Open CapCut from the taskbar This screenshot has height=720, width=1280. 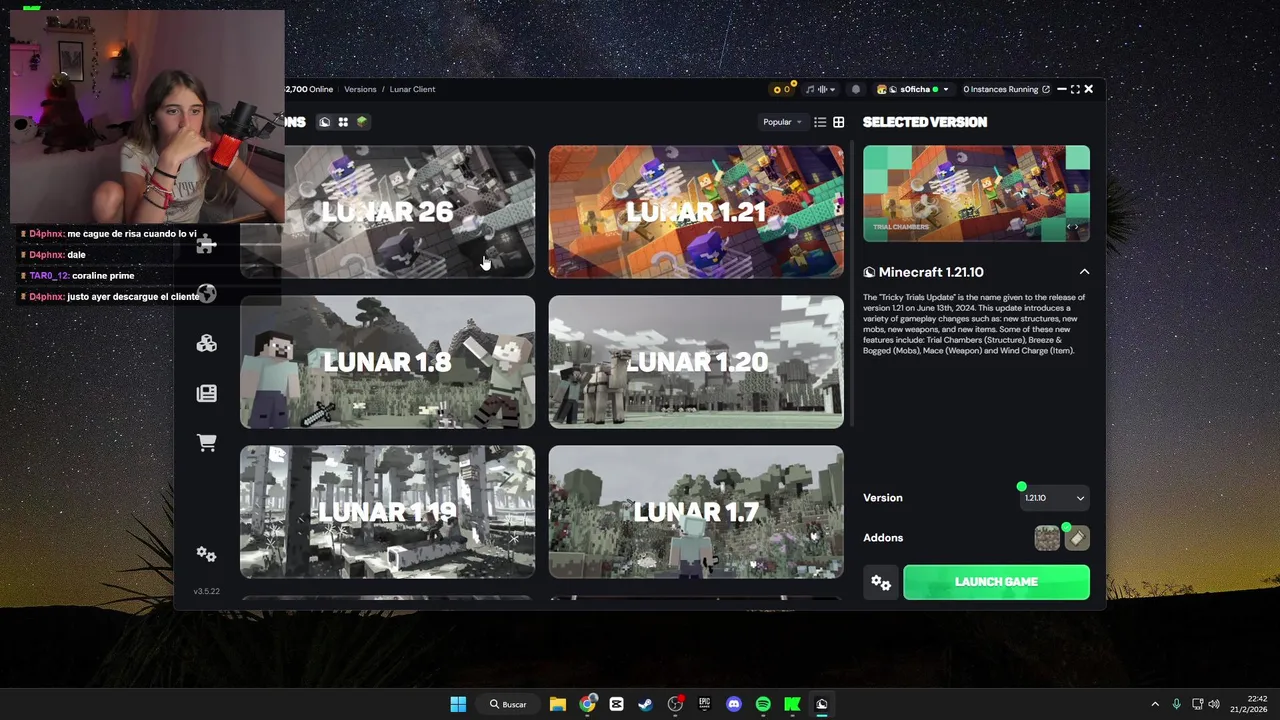[x=616, y=704]
